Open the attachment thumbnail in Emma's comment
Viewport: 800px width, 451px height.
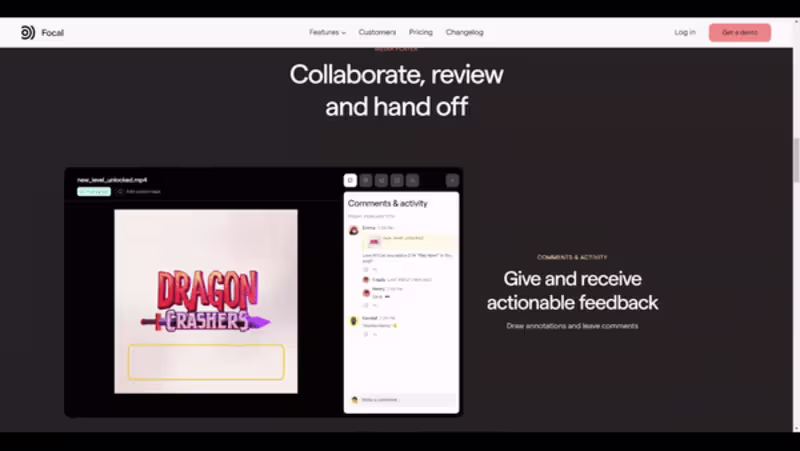point(374,242)
